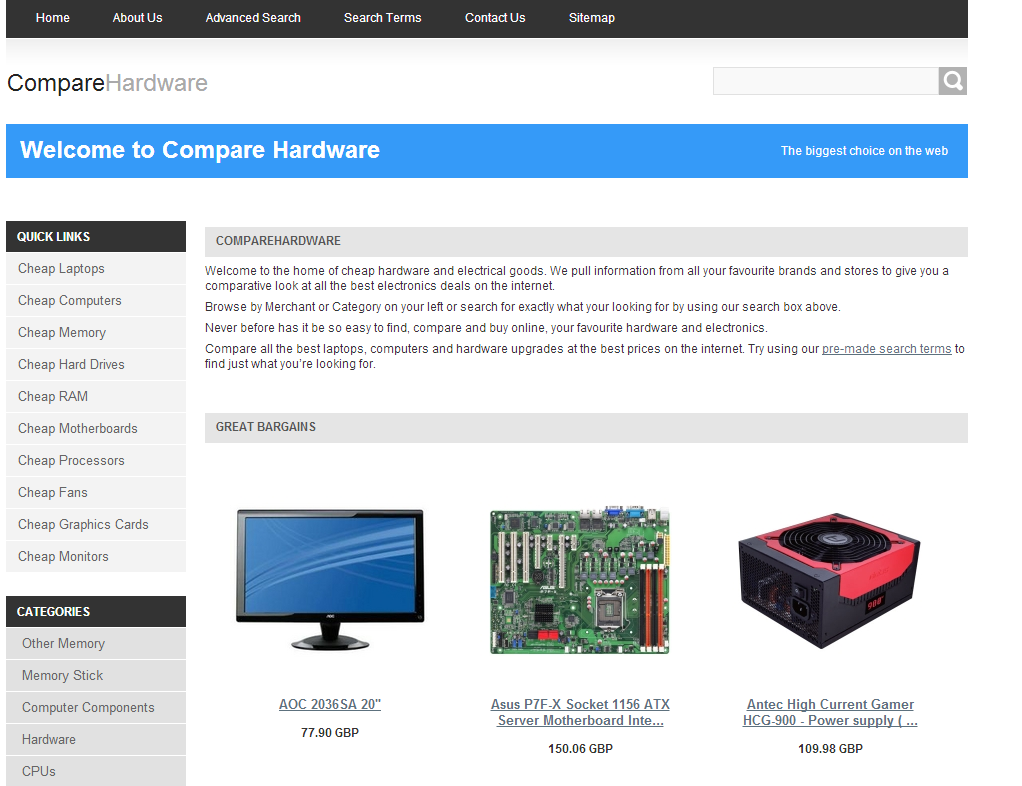
Task: Open Cheap Monitors quick link
Action: [96, 556]
